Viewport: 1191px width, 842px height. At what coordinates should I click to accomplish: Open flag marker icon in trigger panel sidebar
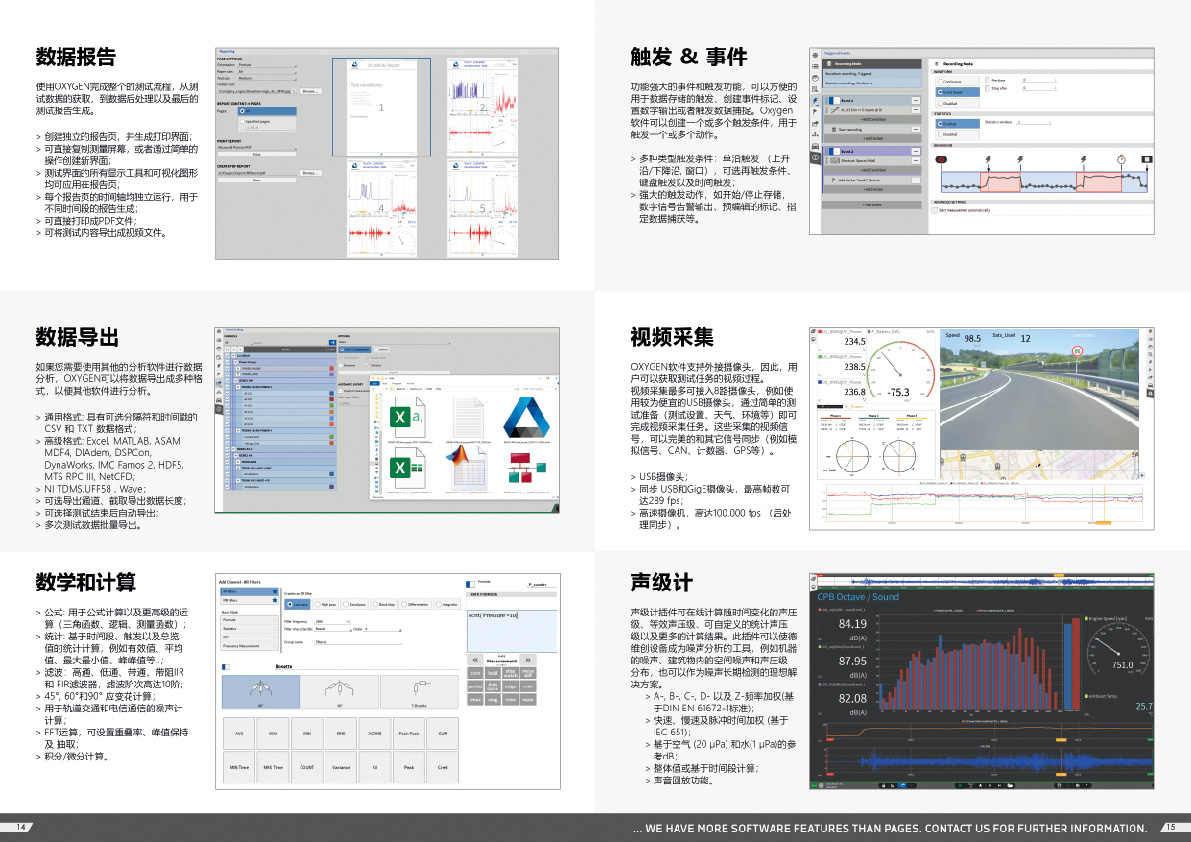815,112
